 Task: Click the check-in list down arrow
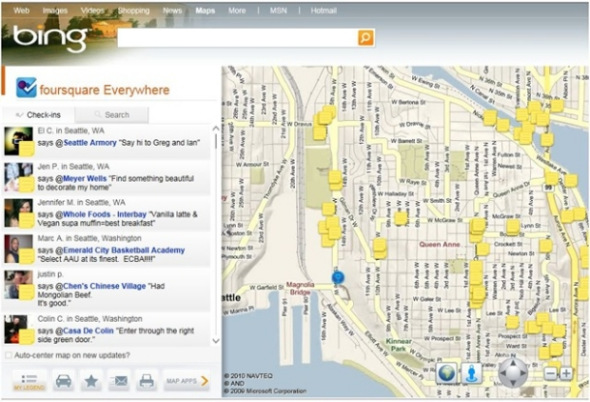(216, 341)
